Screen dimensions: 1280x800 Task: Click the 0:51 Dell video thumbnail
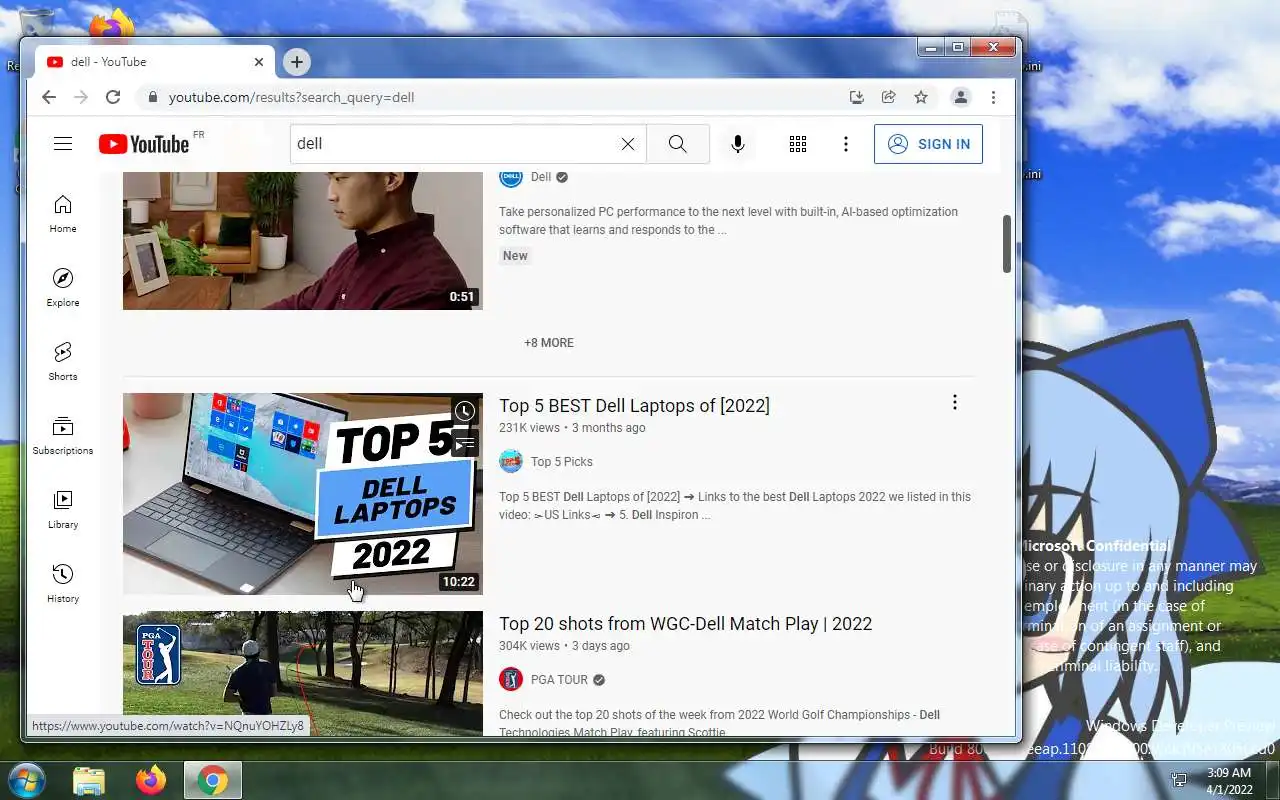click(x=302, y=241)
